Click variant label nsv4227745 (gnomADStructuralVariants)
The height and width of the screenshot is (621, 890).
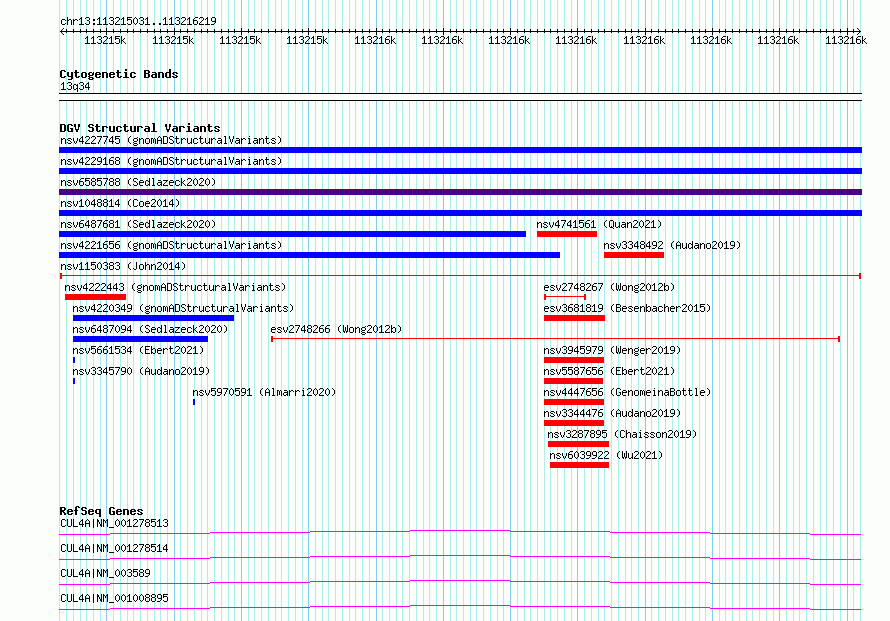click(171, 140)
